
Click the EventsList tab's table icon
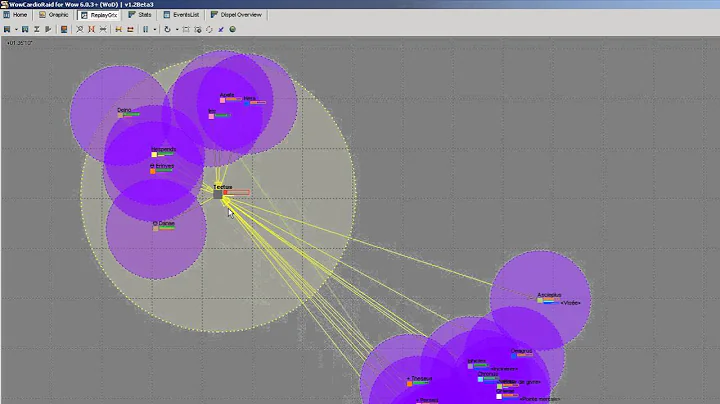(167, 15)
